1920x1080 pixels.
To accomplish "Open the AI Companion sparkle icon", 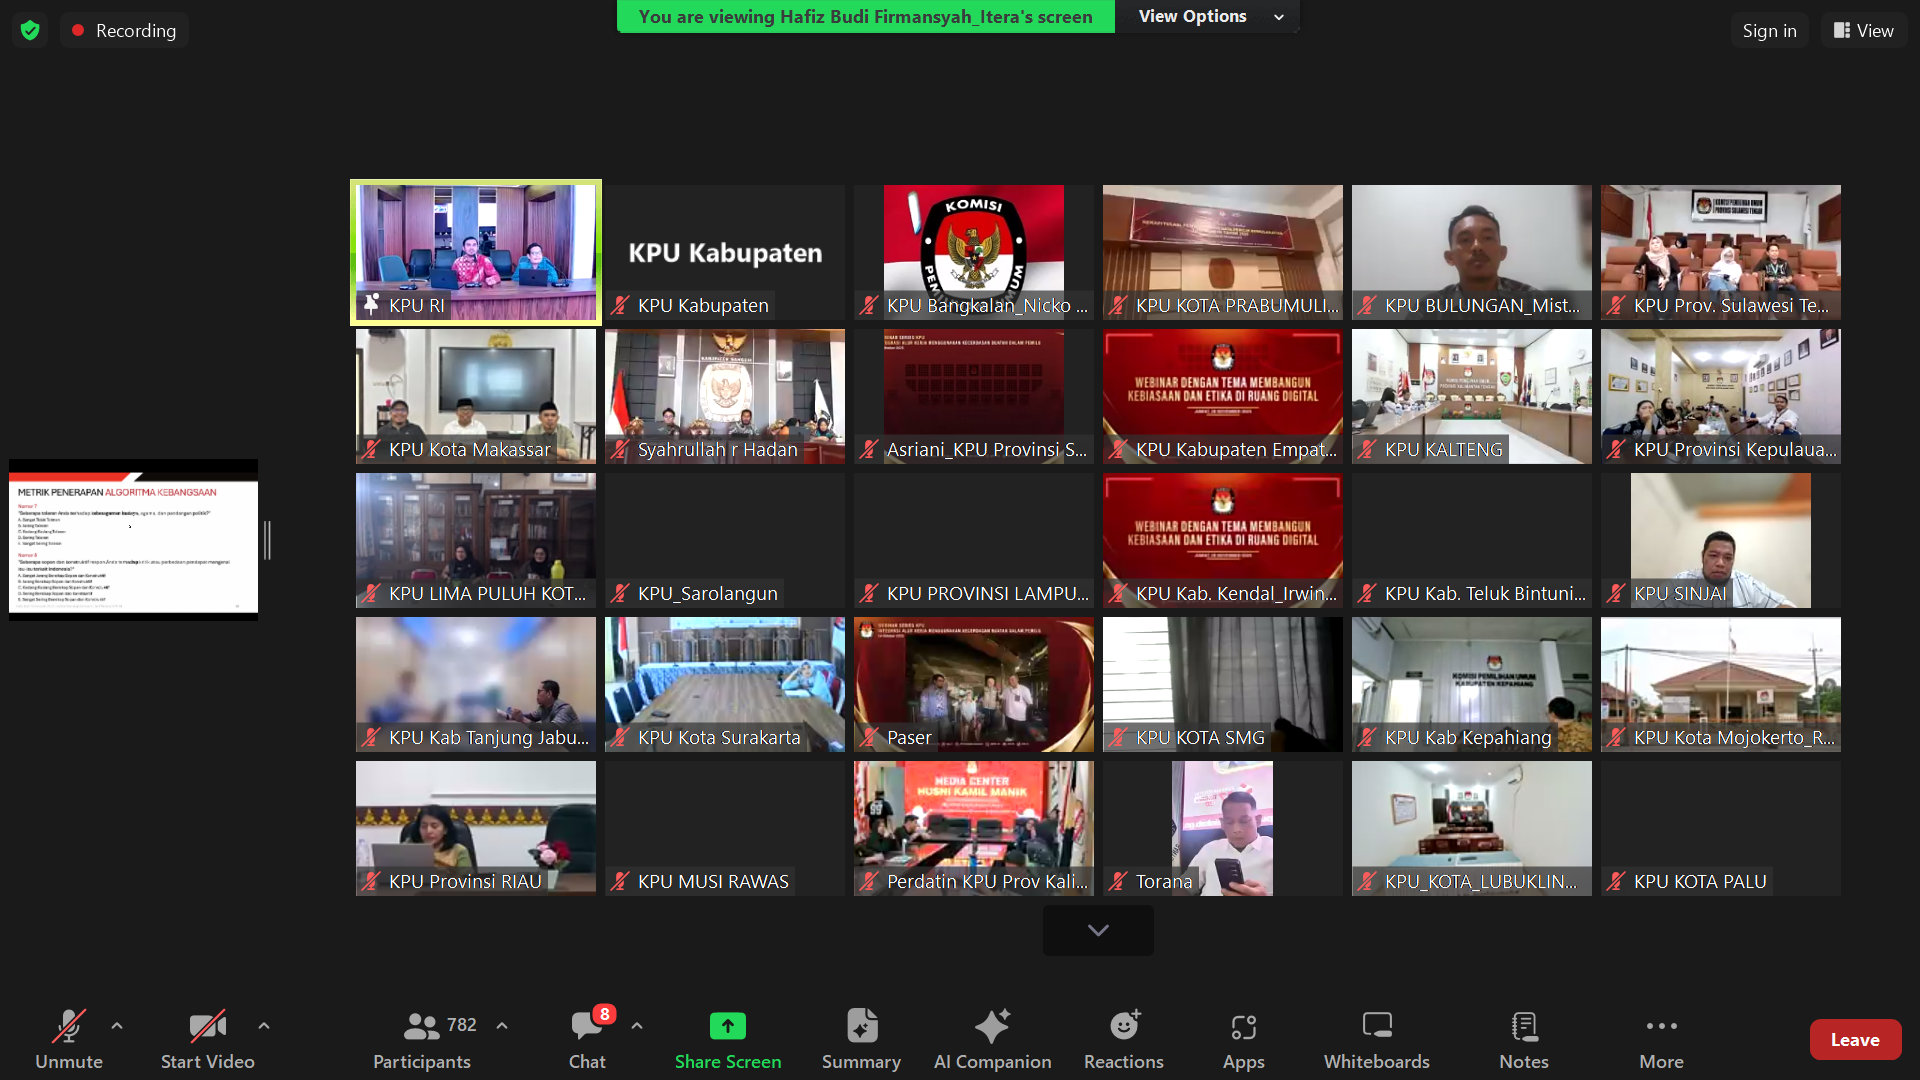I will (991, 1027).
